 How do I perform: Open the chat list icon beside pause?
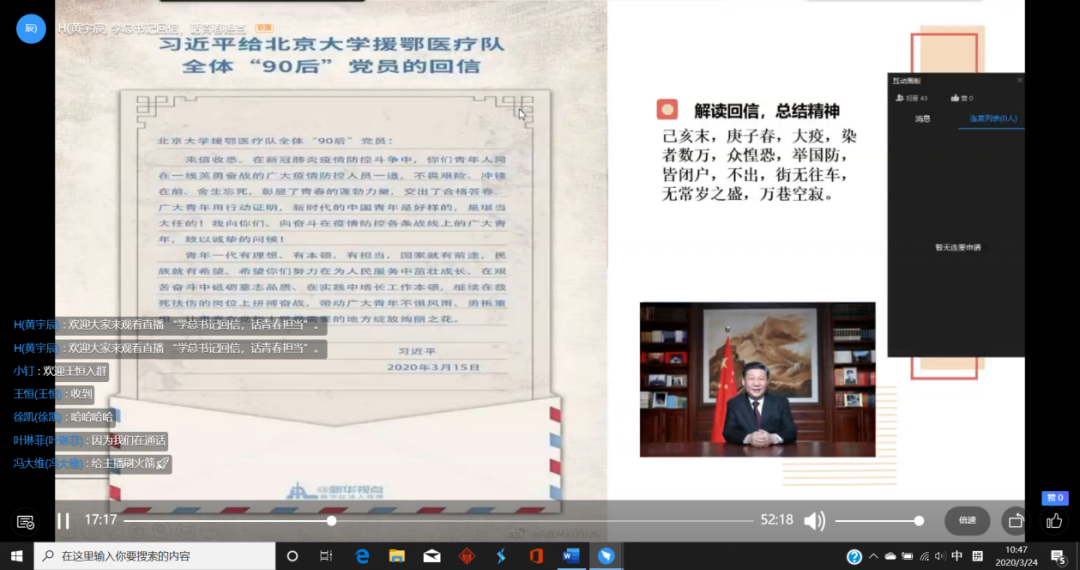26,521
